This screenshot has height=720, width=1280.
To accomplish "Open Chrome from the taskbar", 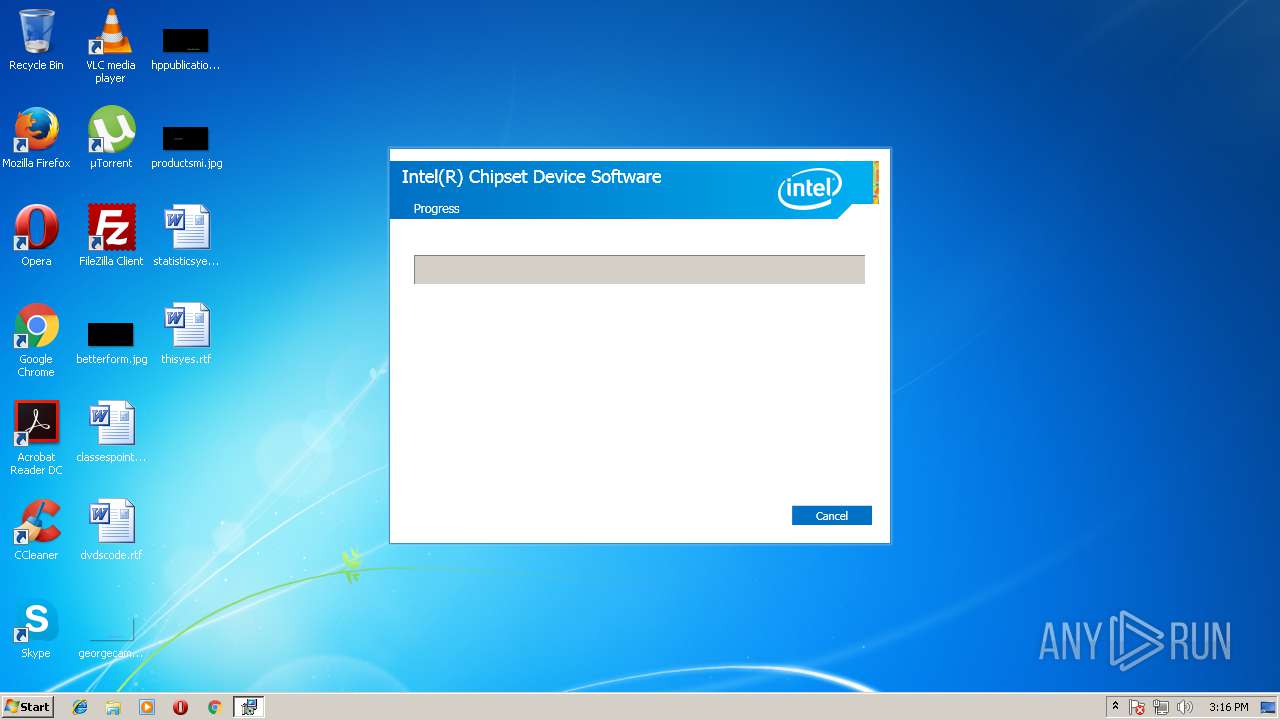I will point(214,707).
